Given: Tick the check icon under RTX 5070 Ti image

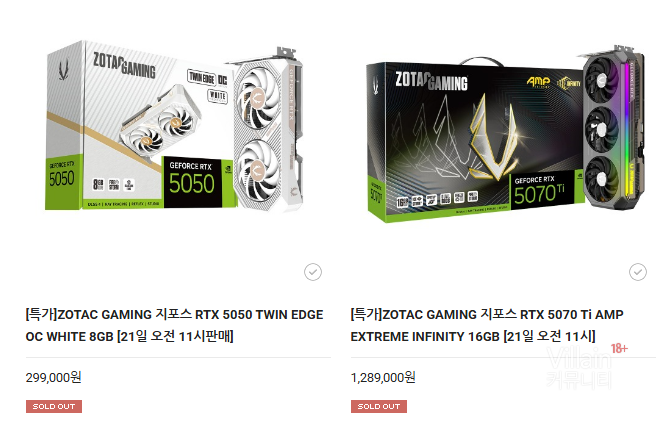Looking at the screenshot, I should coord(638,272).
